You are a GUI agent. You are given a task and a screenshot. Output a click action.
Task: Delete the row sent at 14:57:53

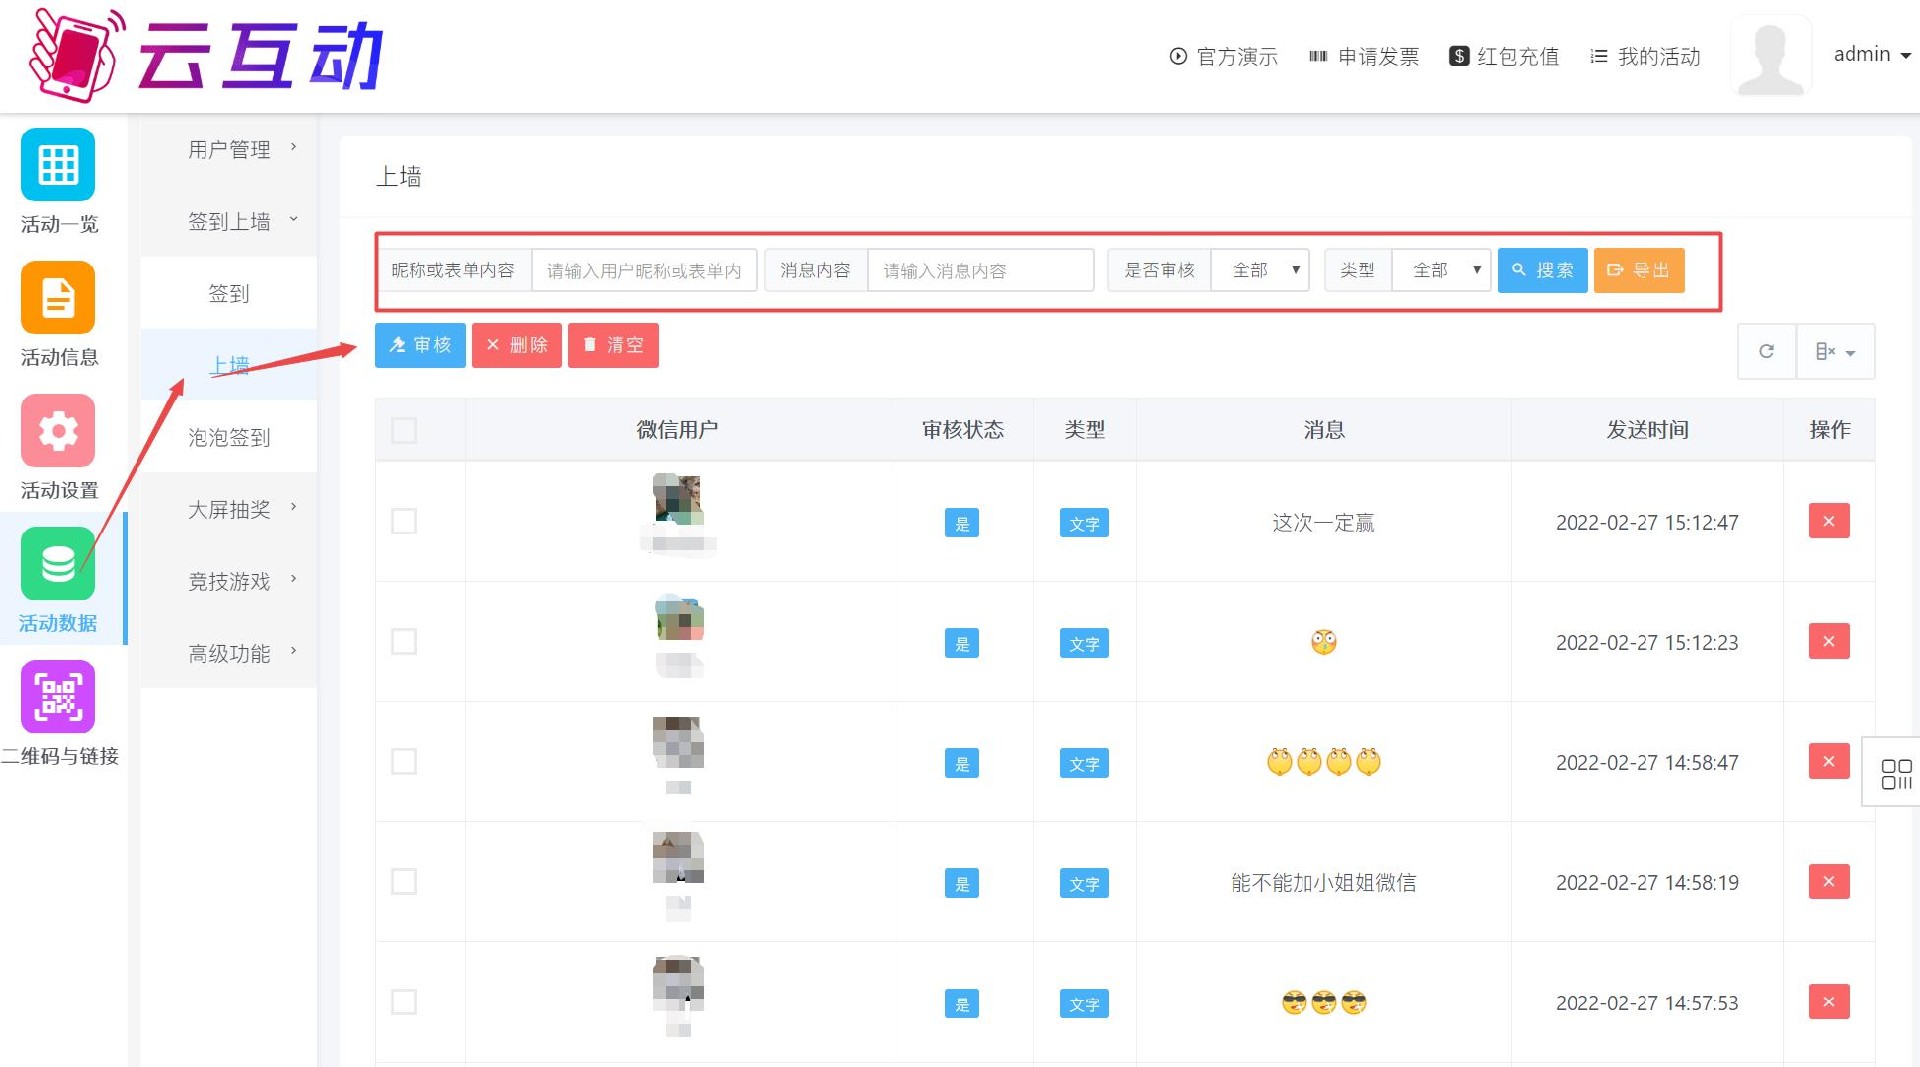pos(1829,1001)
